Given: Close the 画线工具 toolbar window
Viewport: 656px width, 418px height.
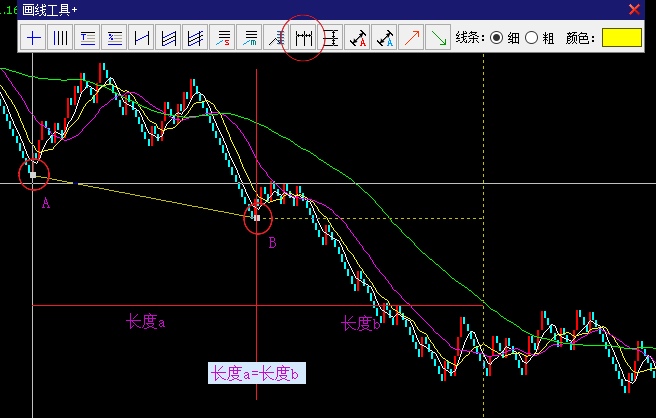Looking at the screenshot, I should (634, 9).
